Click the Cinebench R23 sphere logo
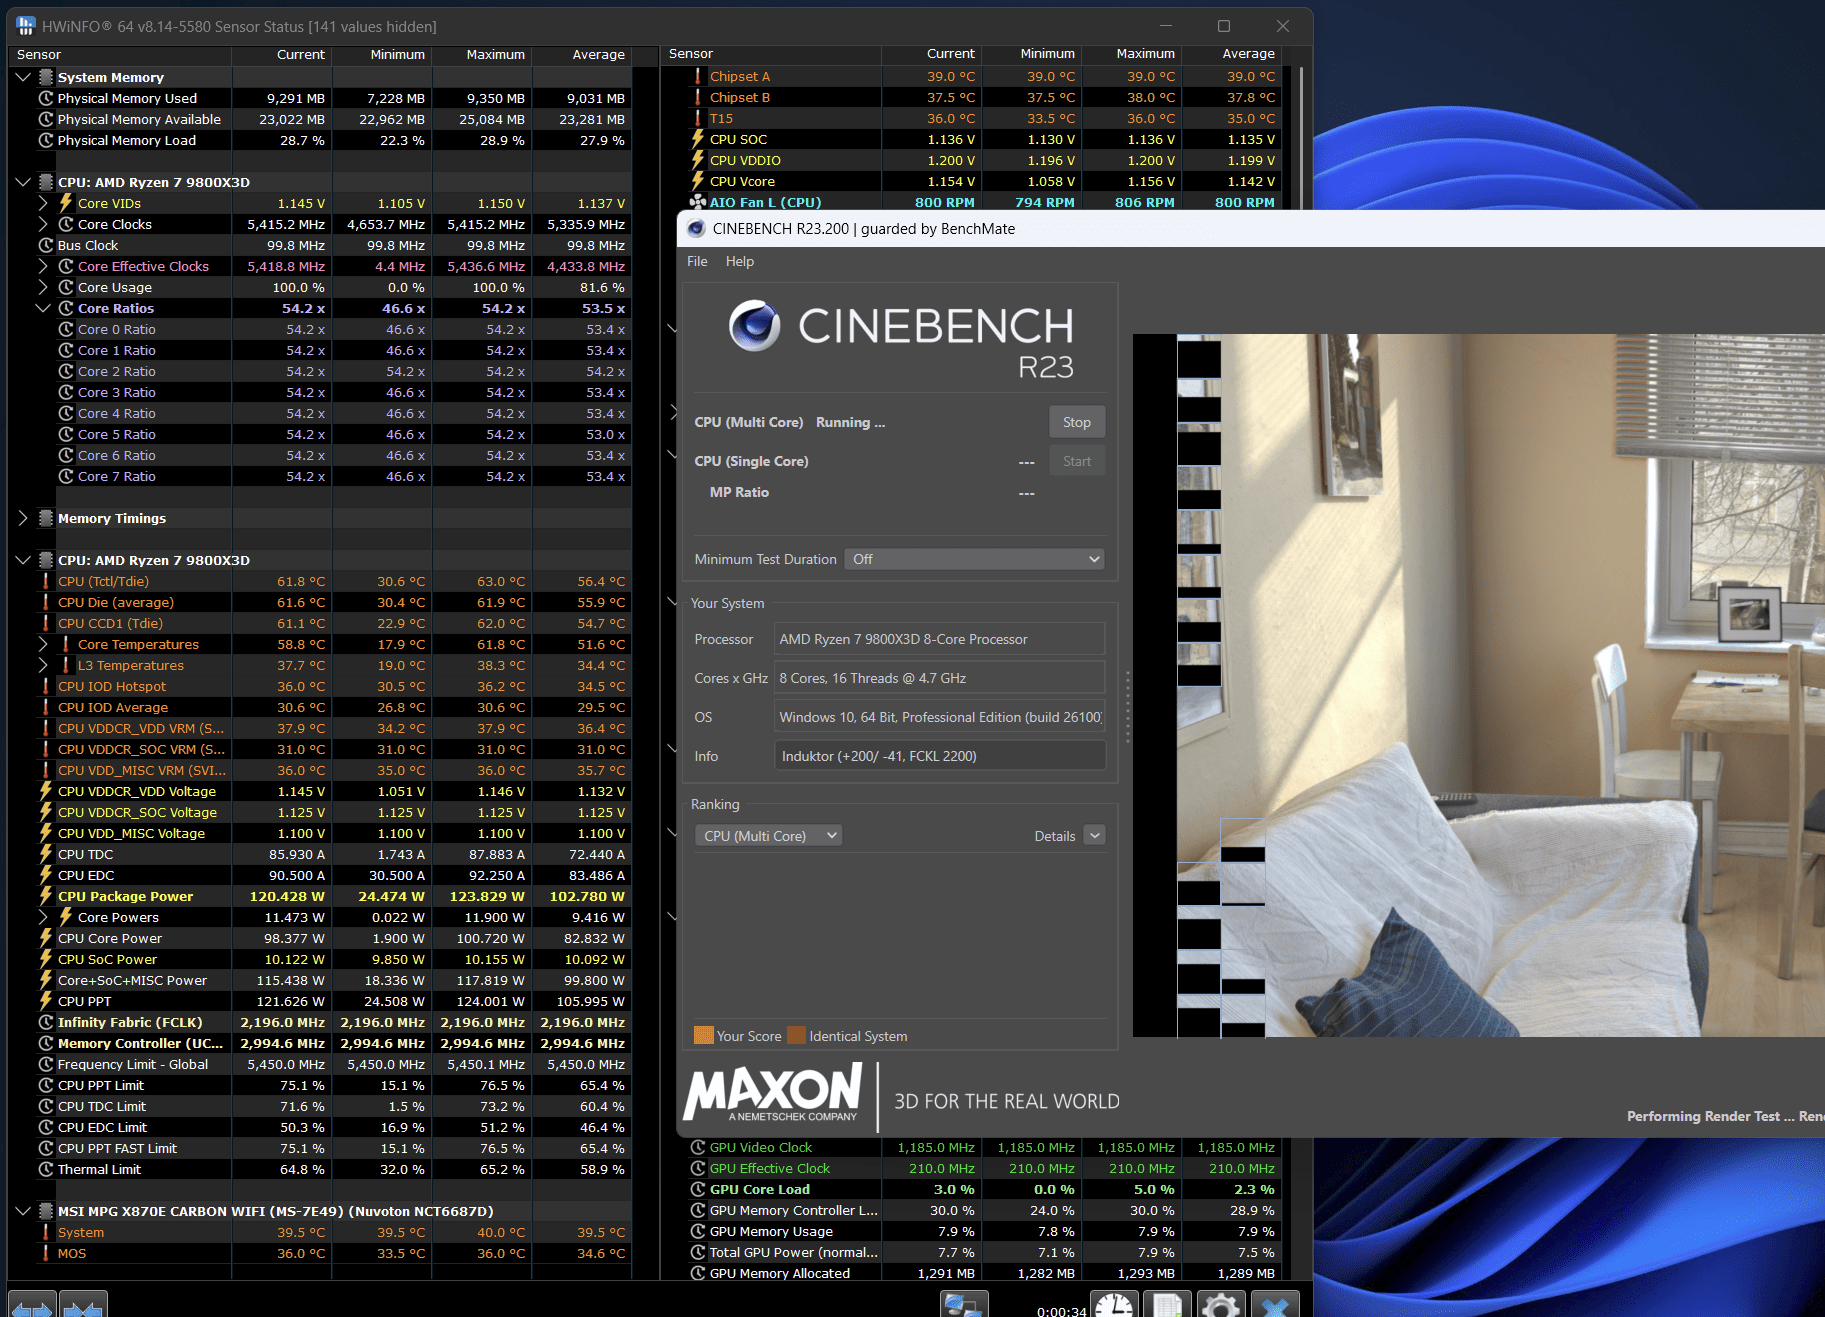 click(x=755, y=325)
